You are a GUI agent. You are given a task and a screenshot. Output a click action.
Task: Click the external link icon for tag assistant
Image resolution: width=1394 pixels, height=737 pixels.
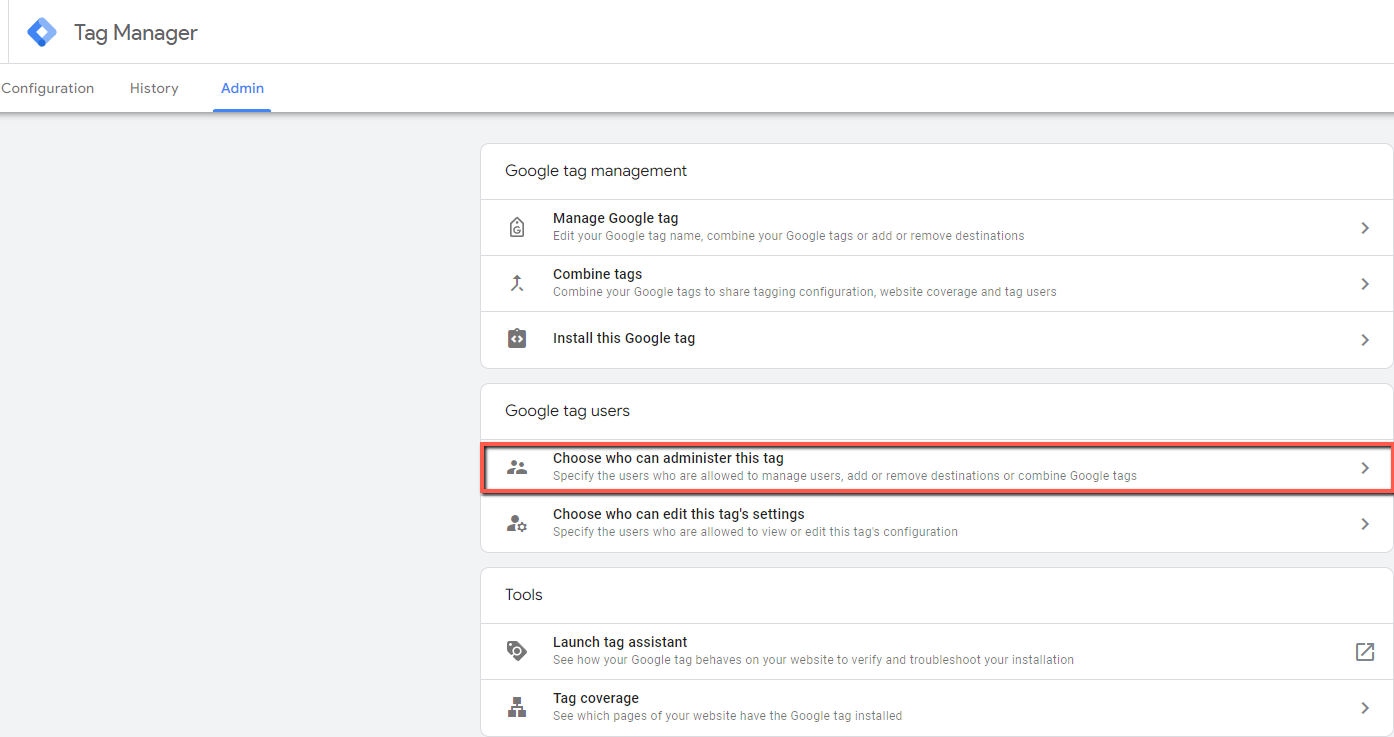point(1365,652)
